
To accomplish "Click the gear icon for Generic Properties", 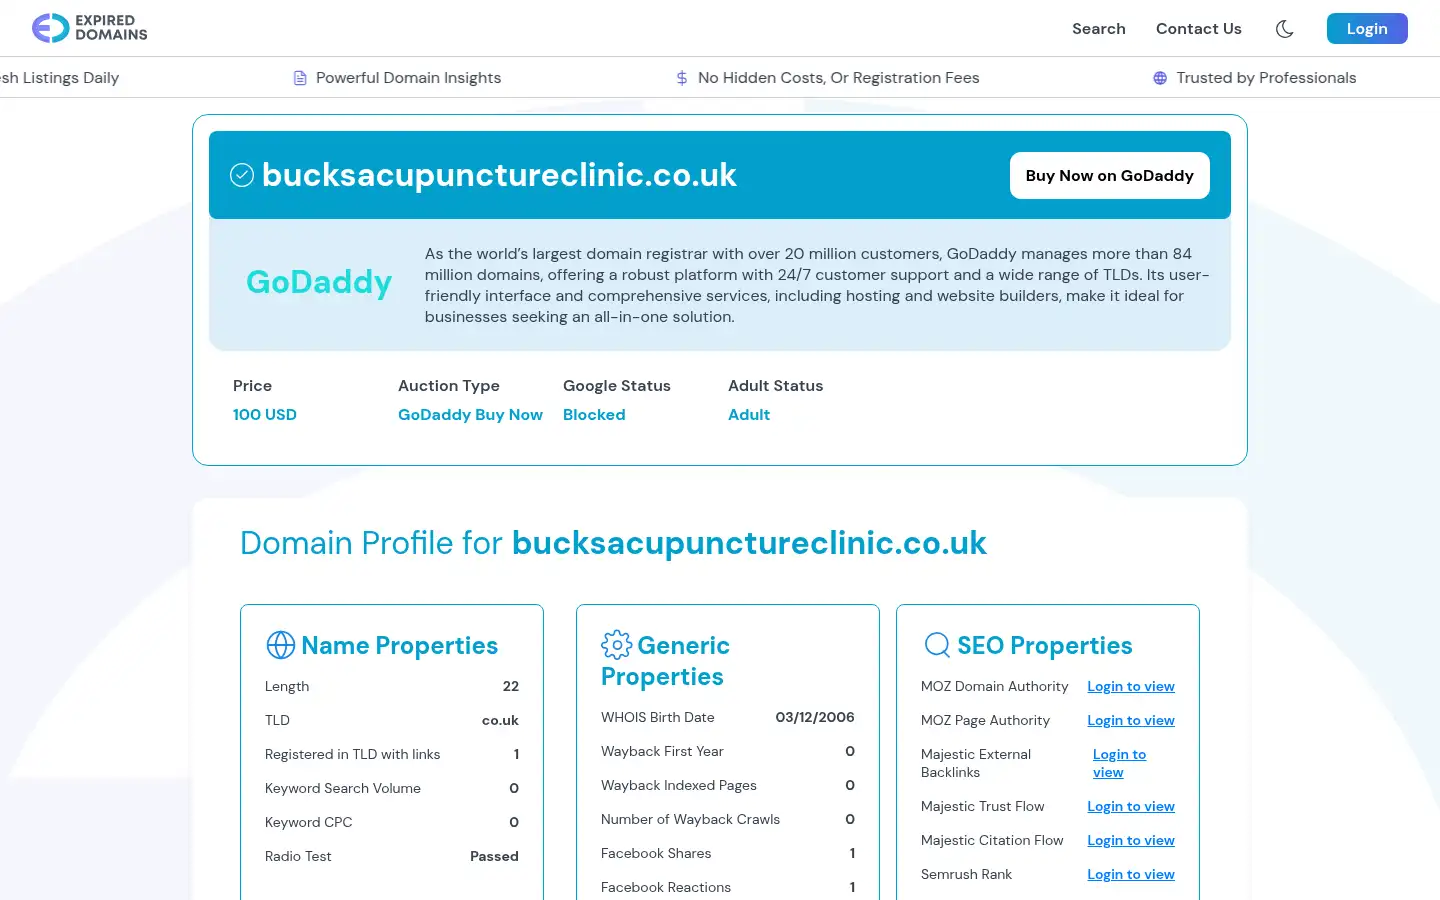I will click(616, 645).
